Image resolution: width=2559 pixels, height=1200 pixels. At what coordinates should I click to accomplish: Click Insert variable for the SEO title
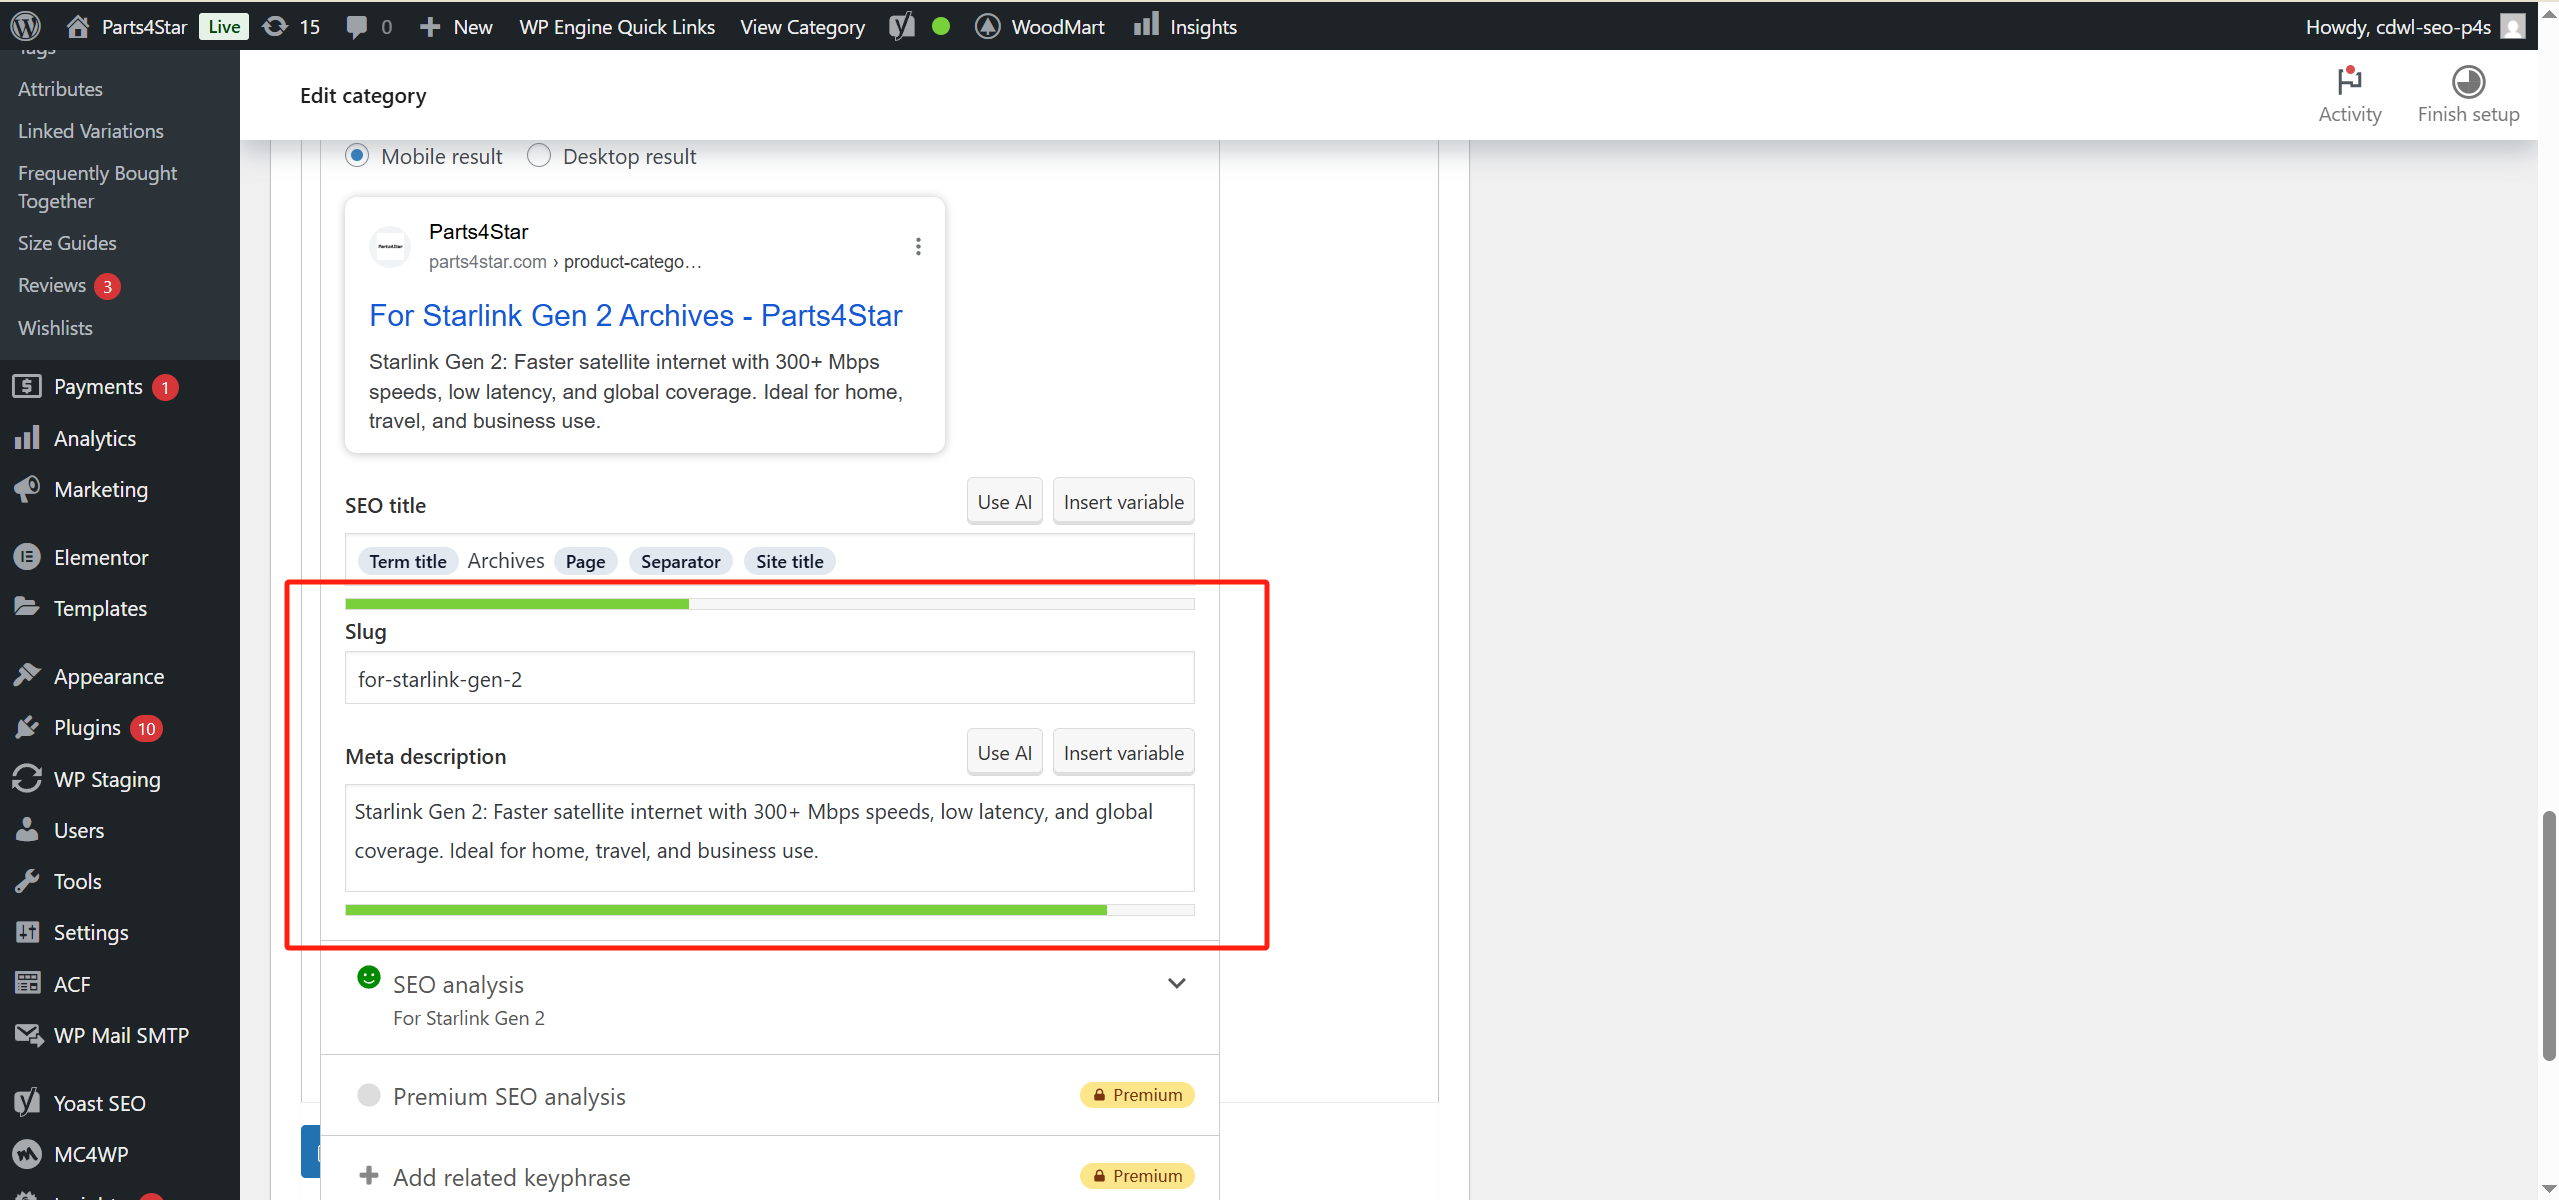click(x=1122, y=501)
